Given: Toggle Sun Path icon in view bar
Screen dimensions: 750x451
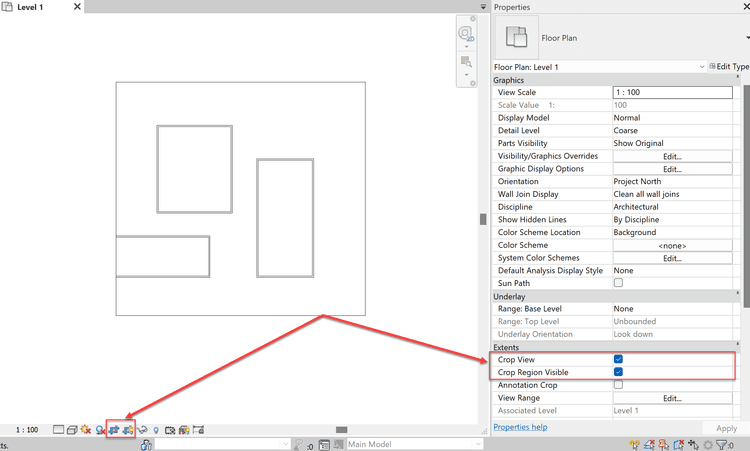Looking at the screenshot, I should point(86,430).
